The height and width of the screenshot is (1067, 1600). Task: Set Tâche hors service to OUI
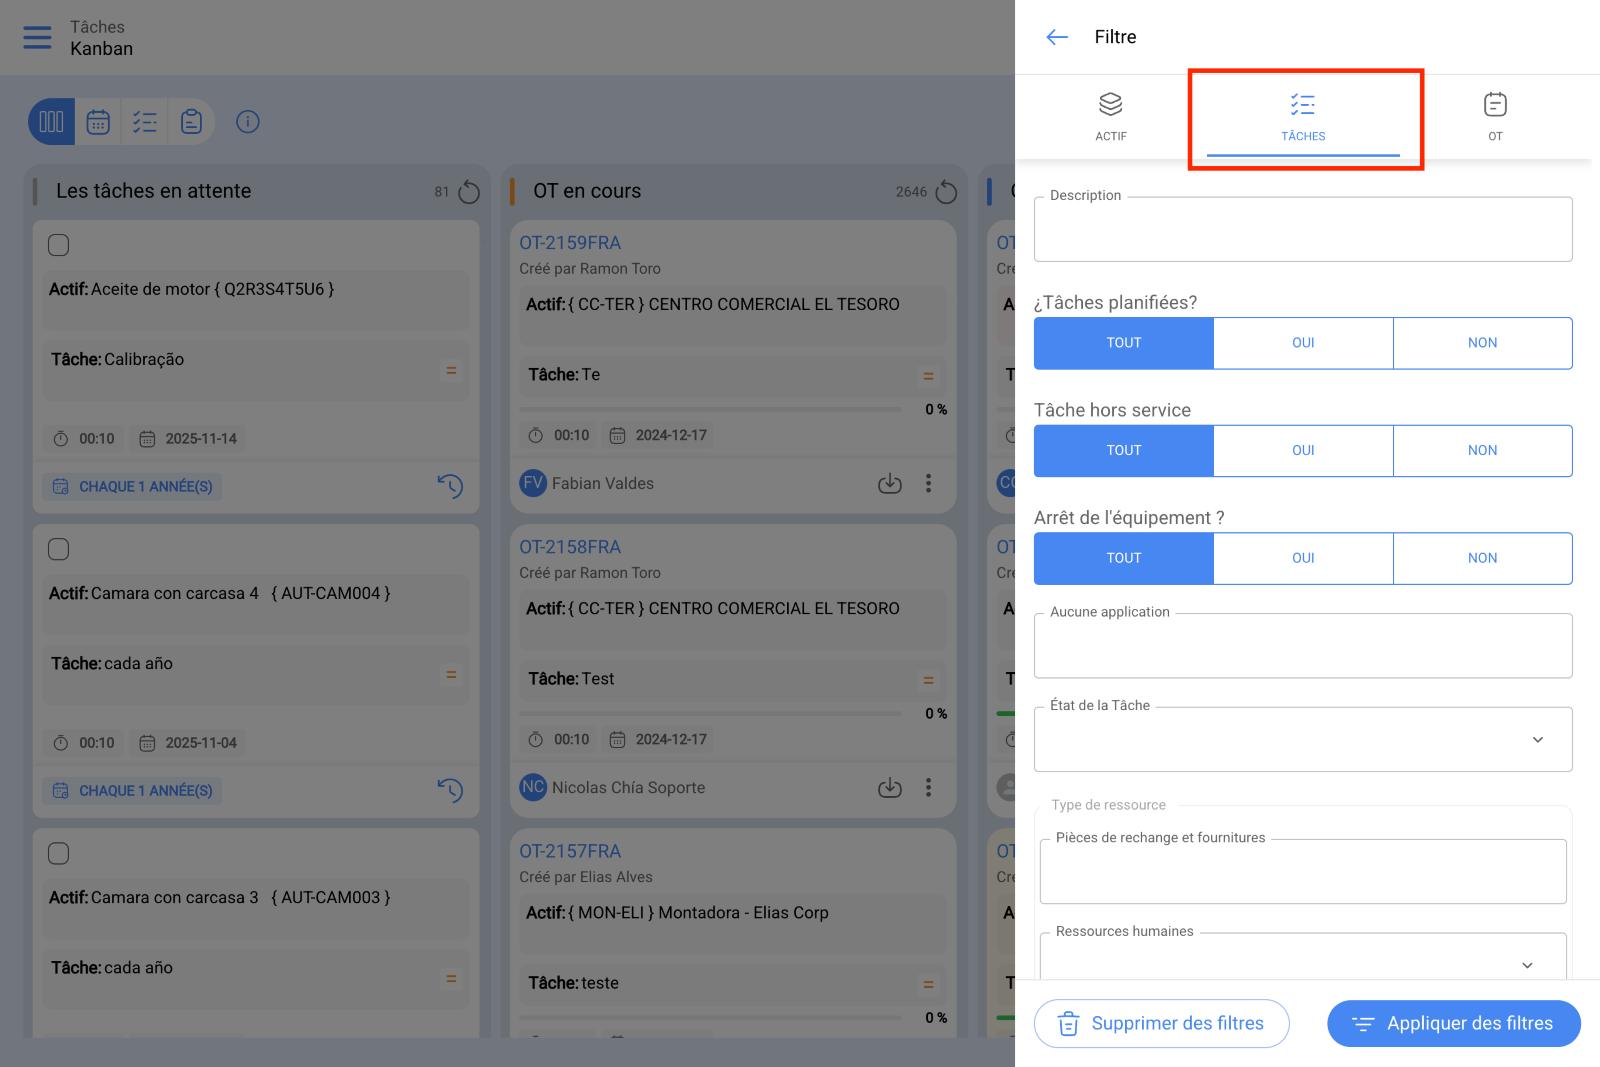pos(1303,451)
